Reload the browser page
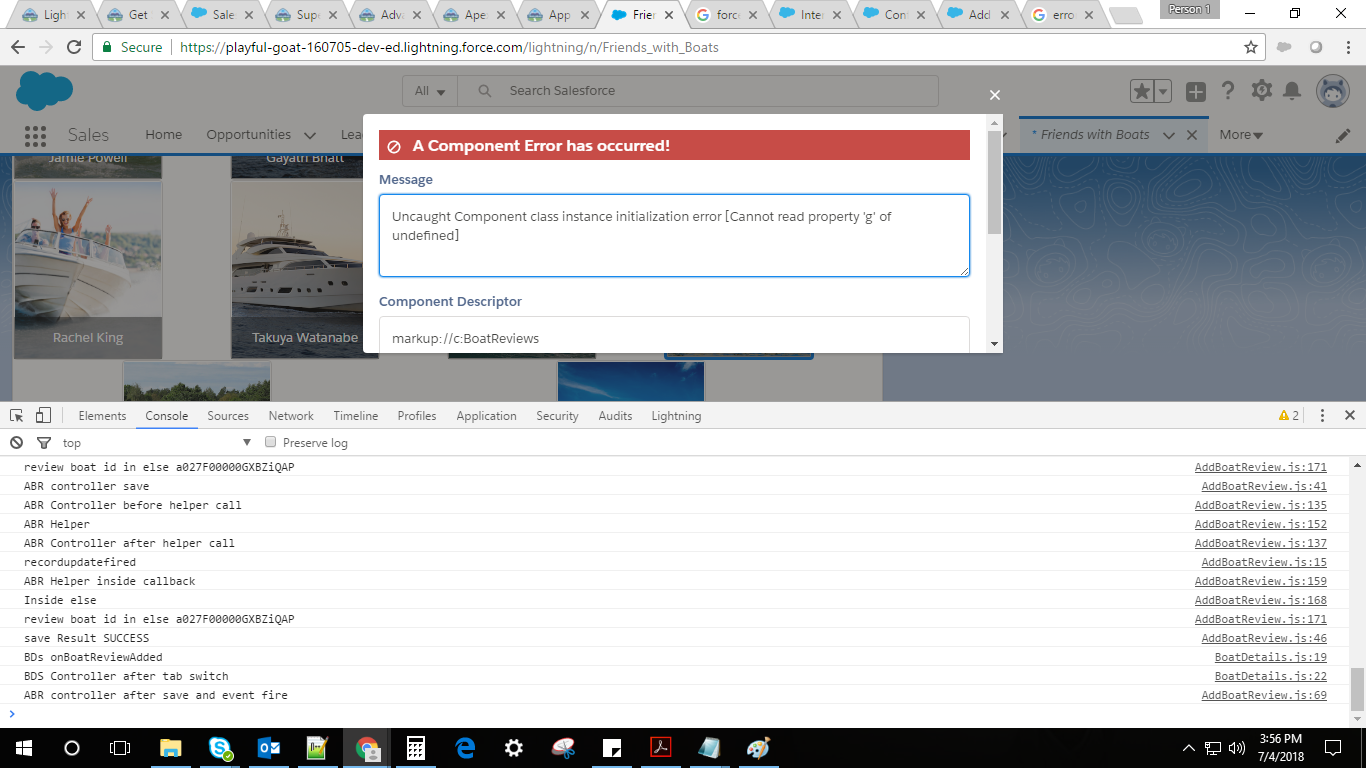The height and width of the screenshot is (768, 1366). 73,47
